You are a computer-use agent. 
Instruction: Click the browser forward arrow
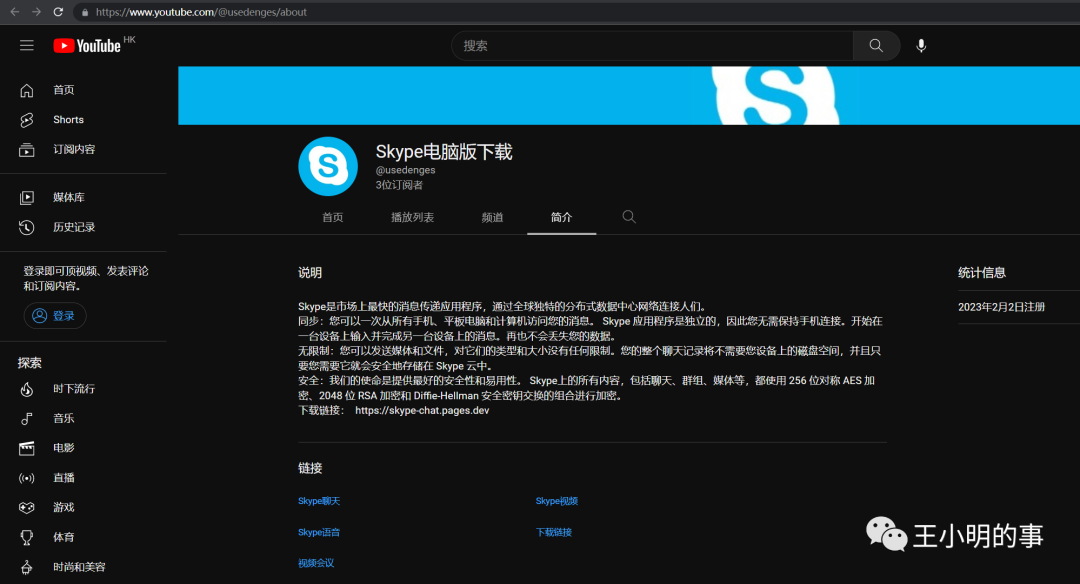(37, 12)
